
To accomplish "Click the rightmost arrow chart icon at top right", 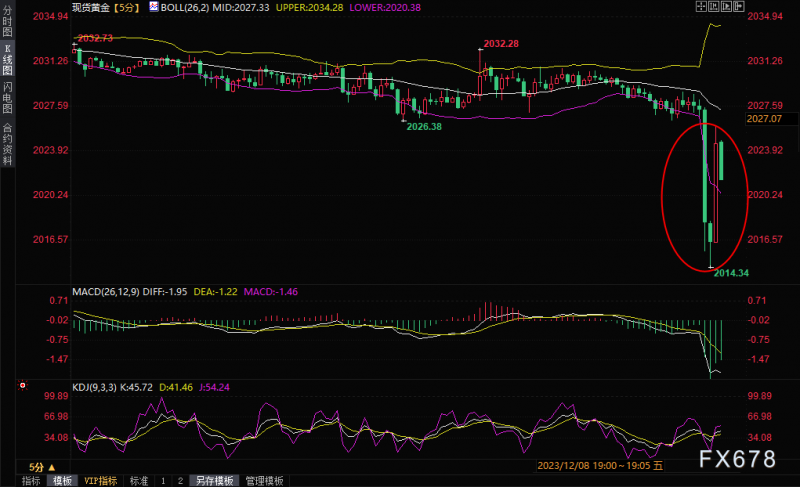I will coord(738,7).
